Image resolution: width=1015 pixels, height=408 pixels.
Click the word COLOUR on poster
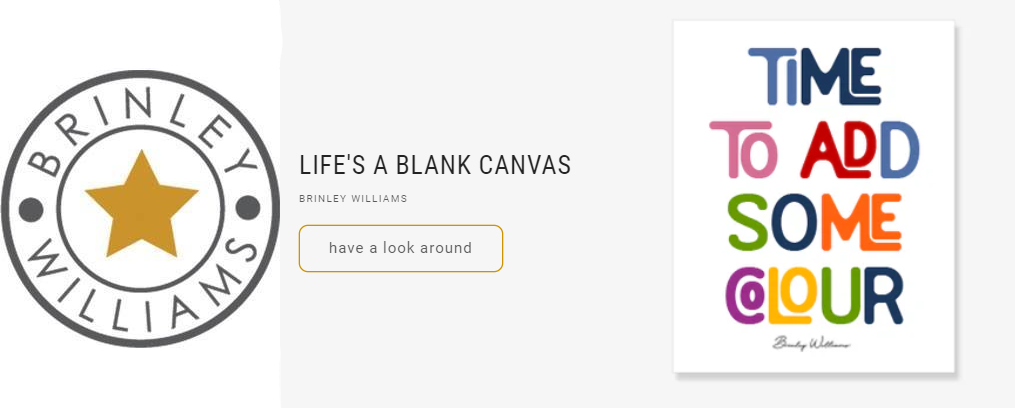click(814, 295)
